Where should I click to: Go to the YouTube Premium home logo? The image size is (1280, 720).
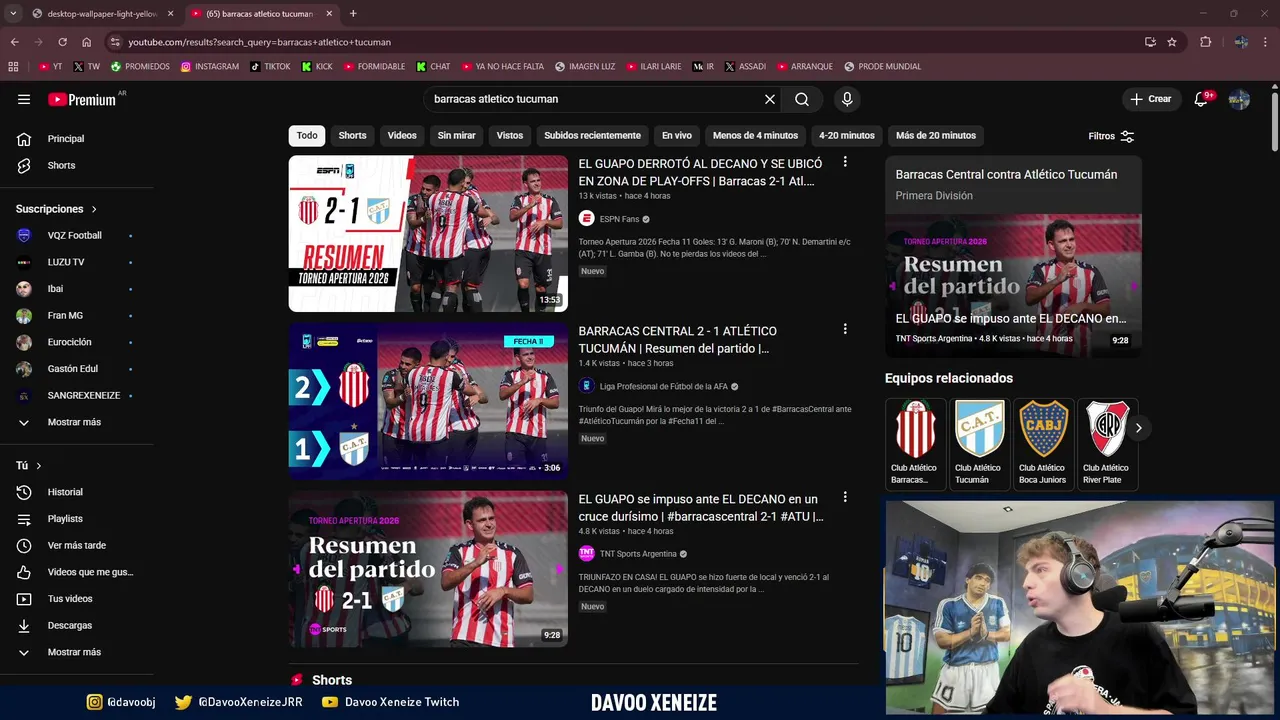pyautogui.click(x=82, y=99)
